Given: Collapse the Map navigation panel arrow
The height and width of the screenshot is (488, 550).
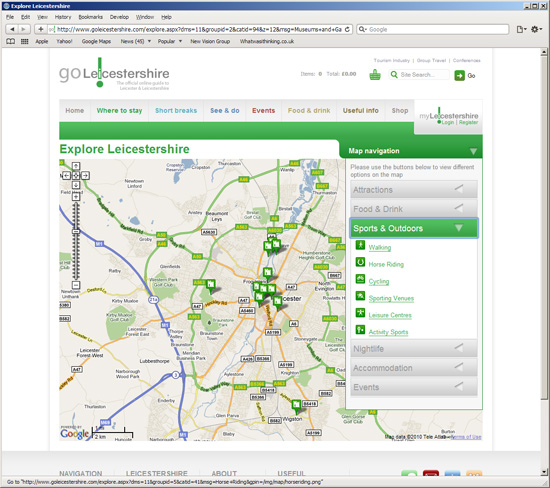Looking at the screenshot, I should tap(473, 151).
